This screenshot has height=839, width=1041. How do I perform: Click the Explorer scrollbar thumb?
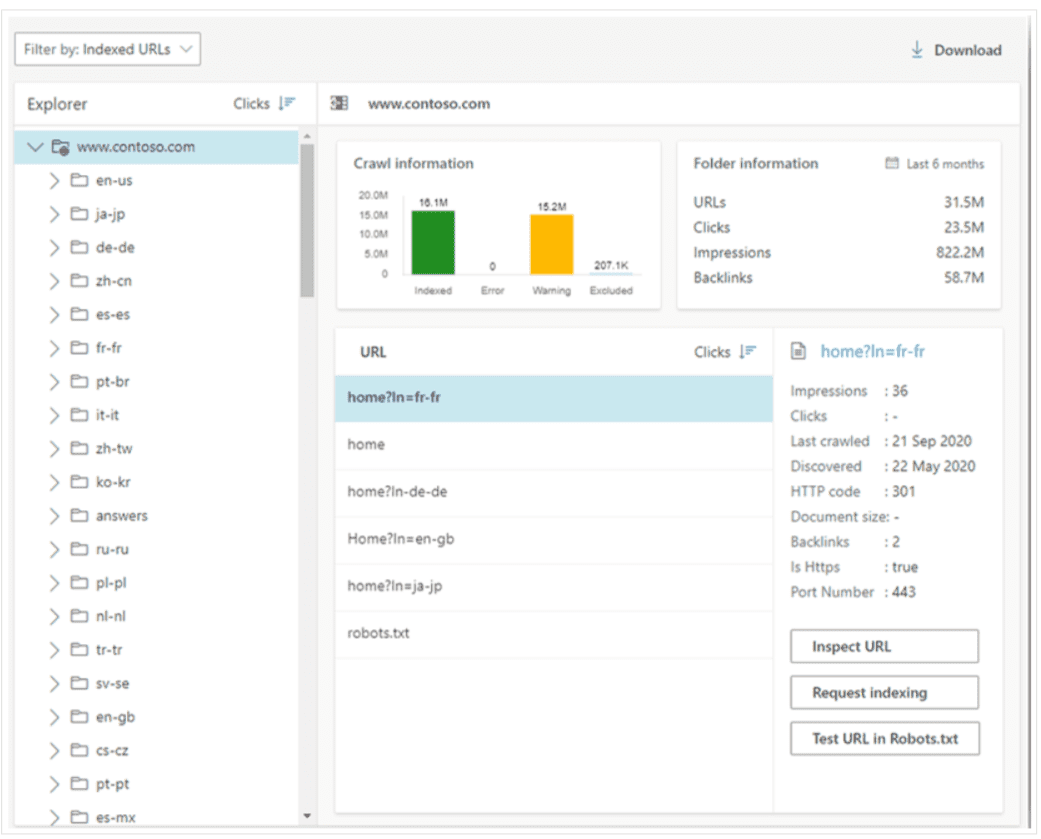[307, 220]
